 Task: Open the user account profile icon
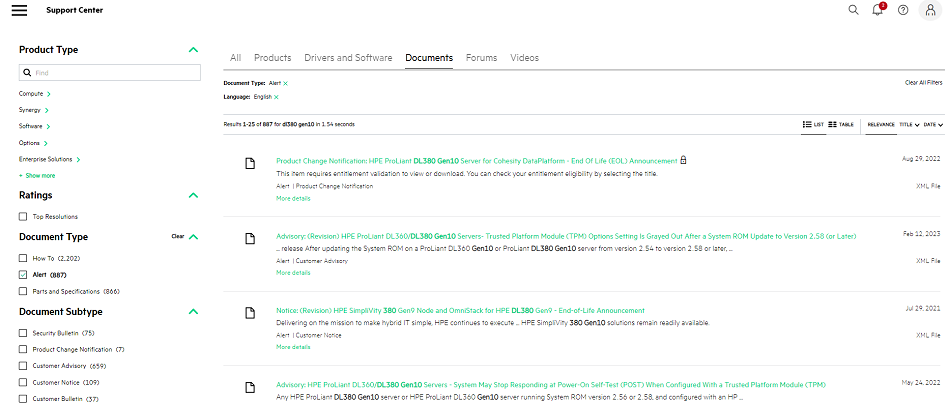[931, 10]
